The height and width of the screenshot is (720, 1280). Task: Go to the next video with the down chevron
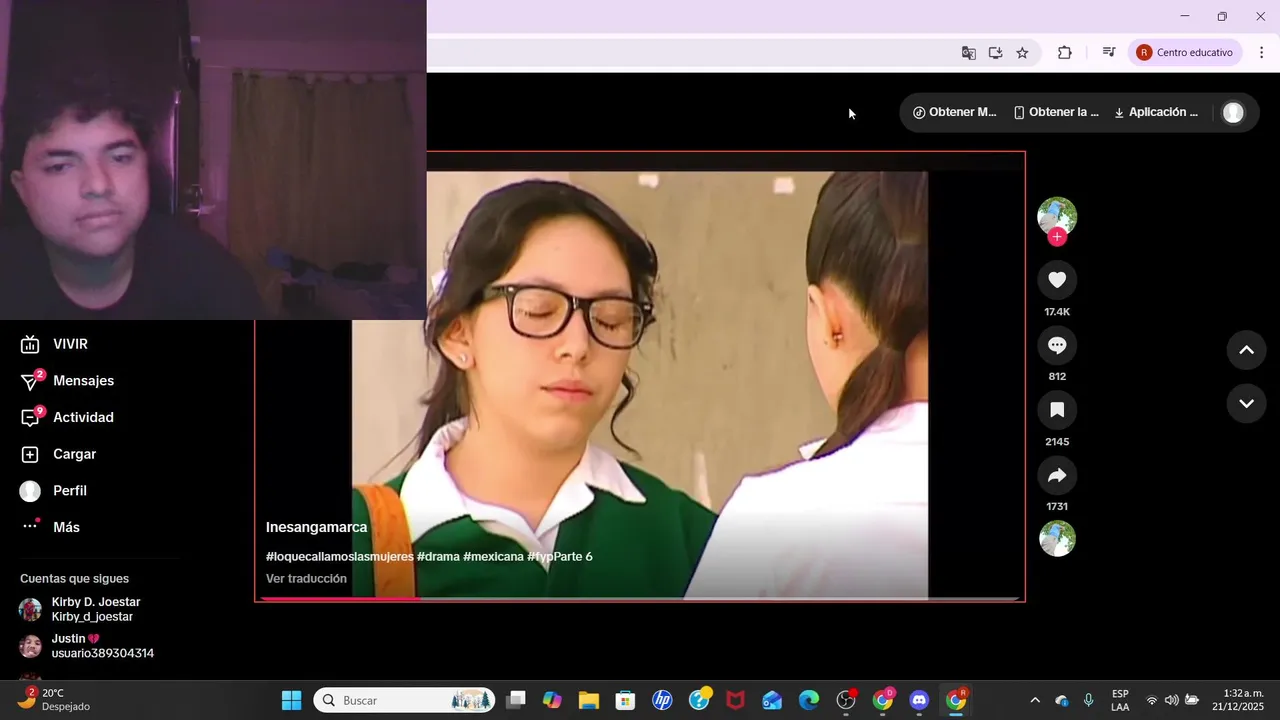pos(1246,404)
